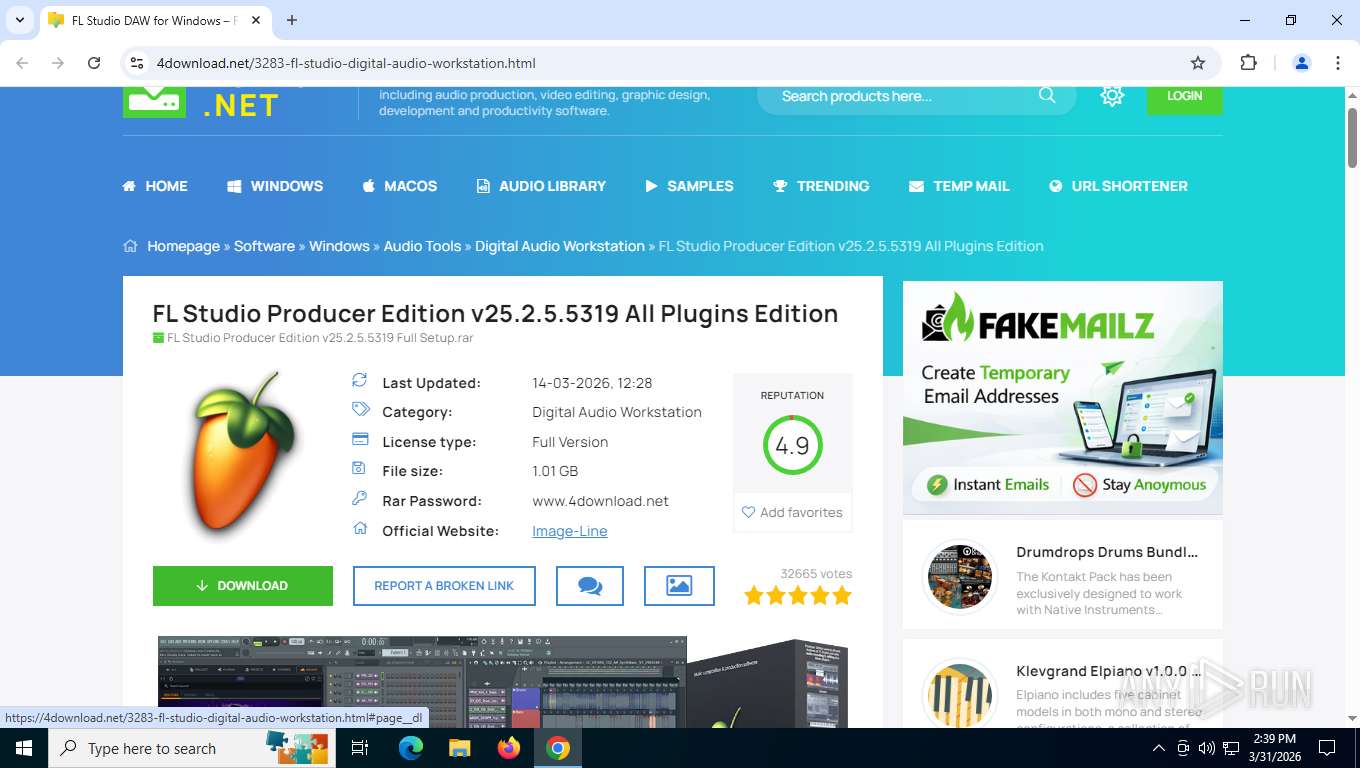Open volume control in system tray

tap(1207, 748)
